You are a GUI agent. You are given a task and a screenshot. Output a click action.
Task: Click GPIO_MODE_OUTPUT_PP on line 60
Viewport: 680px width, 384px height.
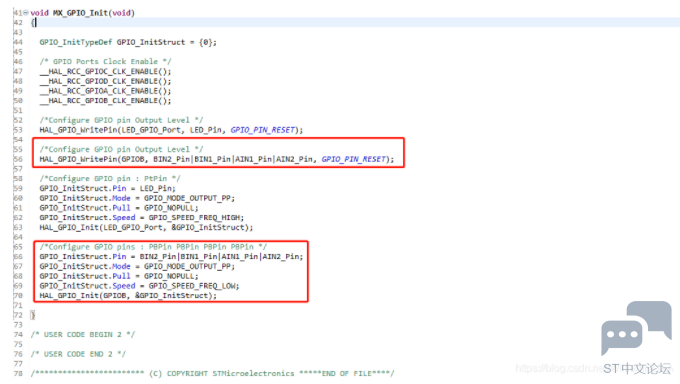187,198
